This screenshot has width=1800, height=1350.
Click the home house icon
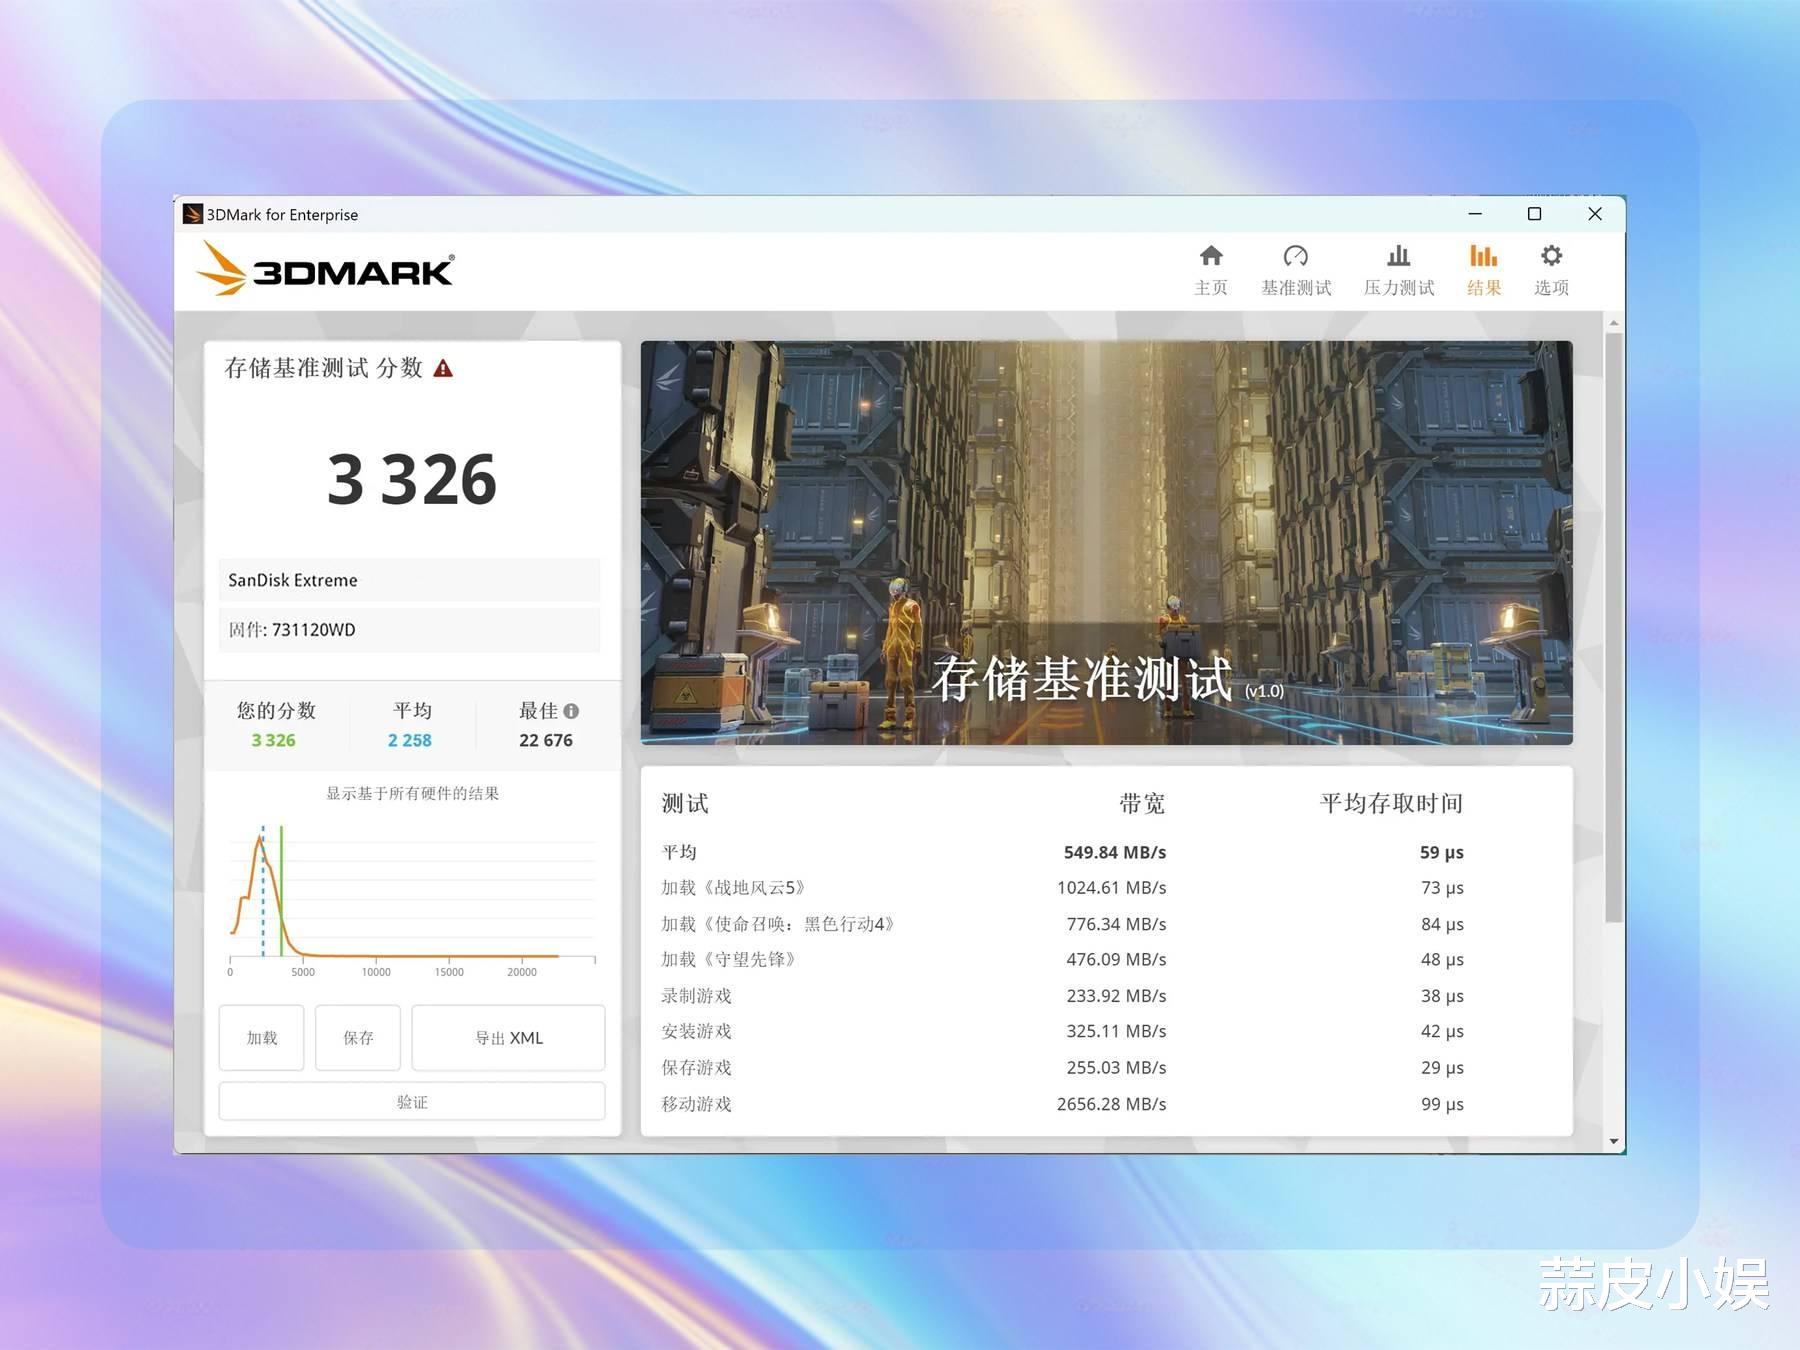(1211, 256)
